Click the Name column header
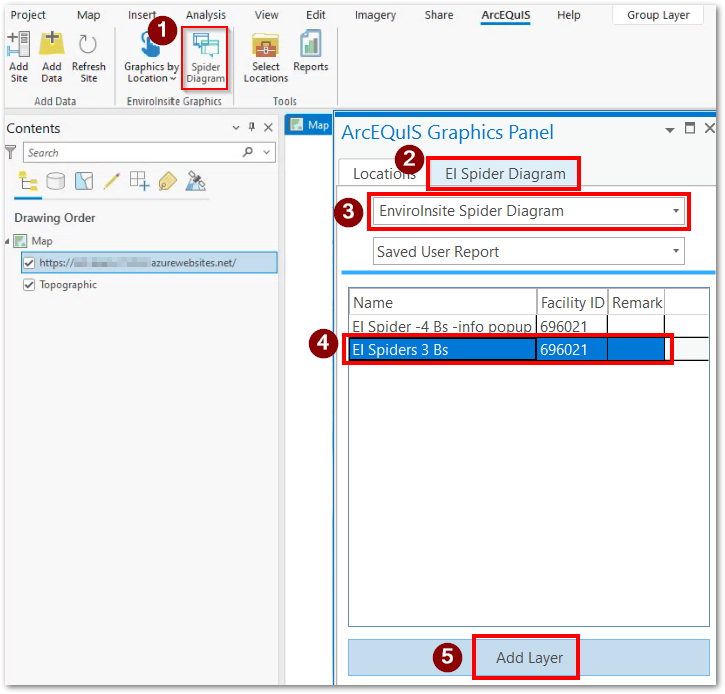725x694 pixels. click(x=442, y=303)
